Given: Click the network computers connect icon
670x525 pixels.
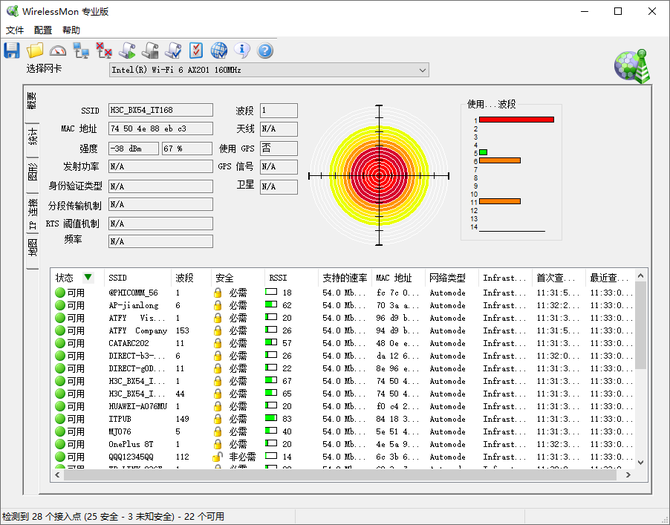Looking at the screenshot, I should (82, 50).
